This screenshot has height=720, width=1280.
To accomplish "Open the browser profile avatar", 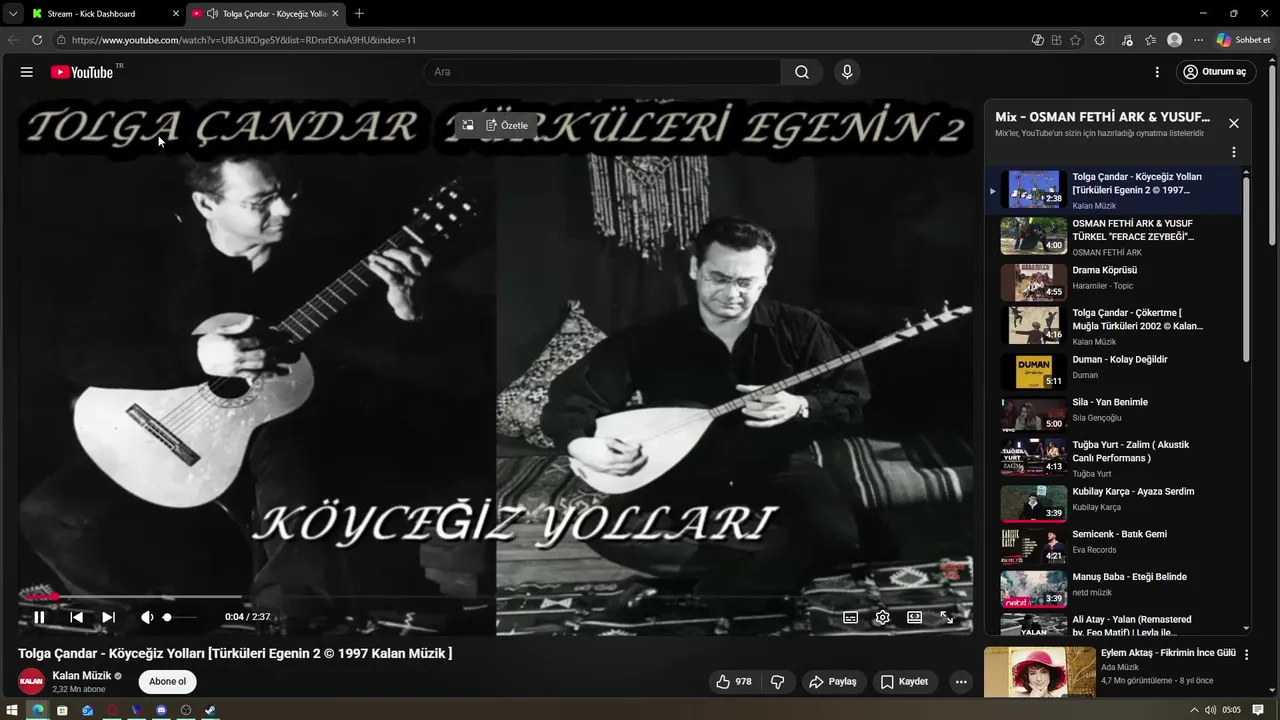I will [1174, 40].
